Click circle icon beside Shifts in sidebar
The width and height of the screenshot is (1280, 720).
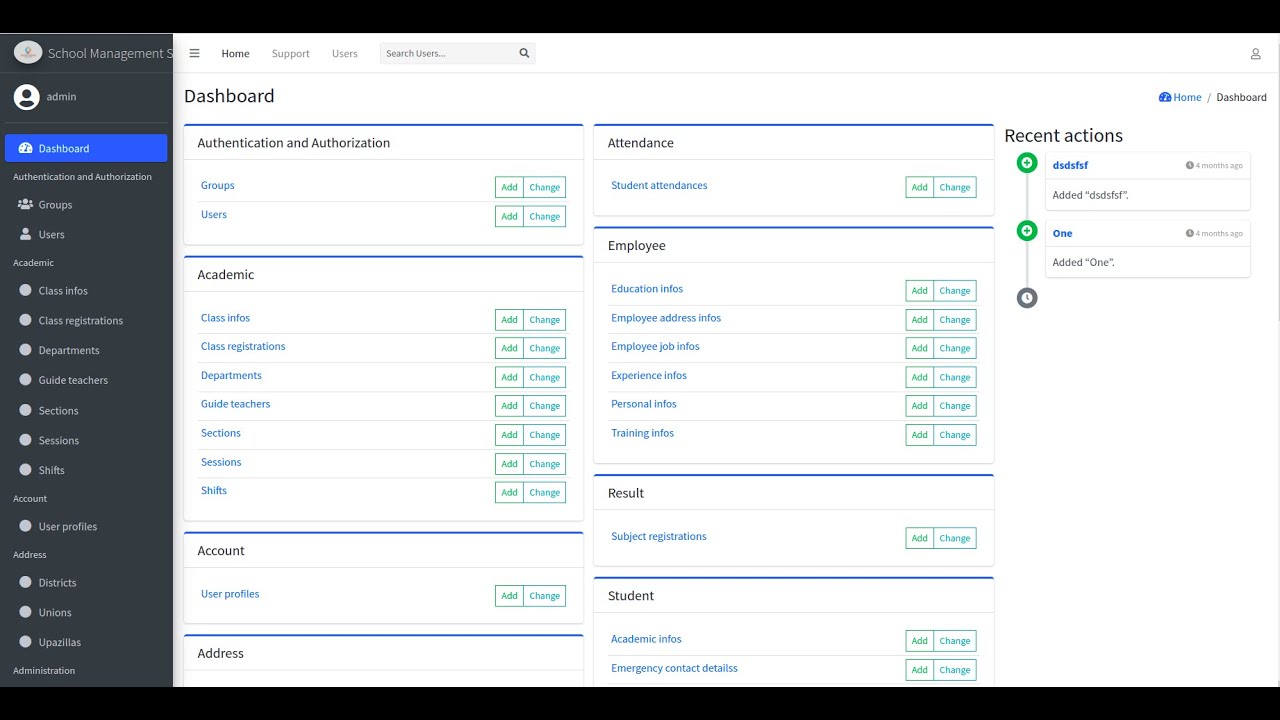coord(26,470)
